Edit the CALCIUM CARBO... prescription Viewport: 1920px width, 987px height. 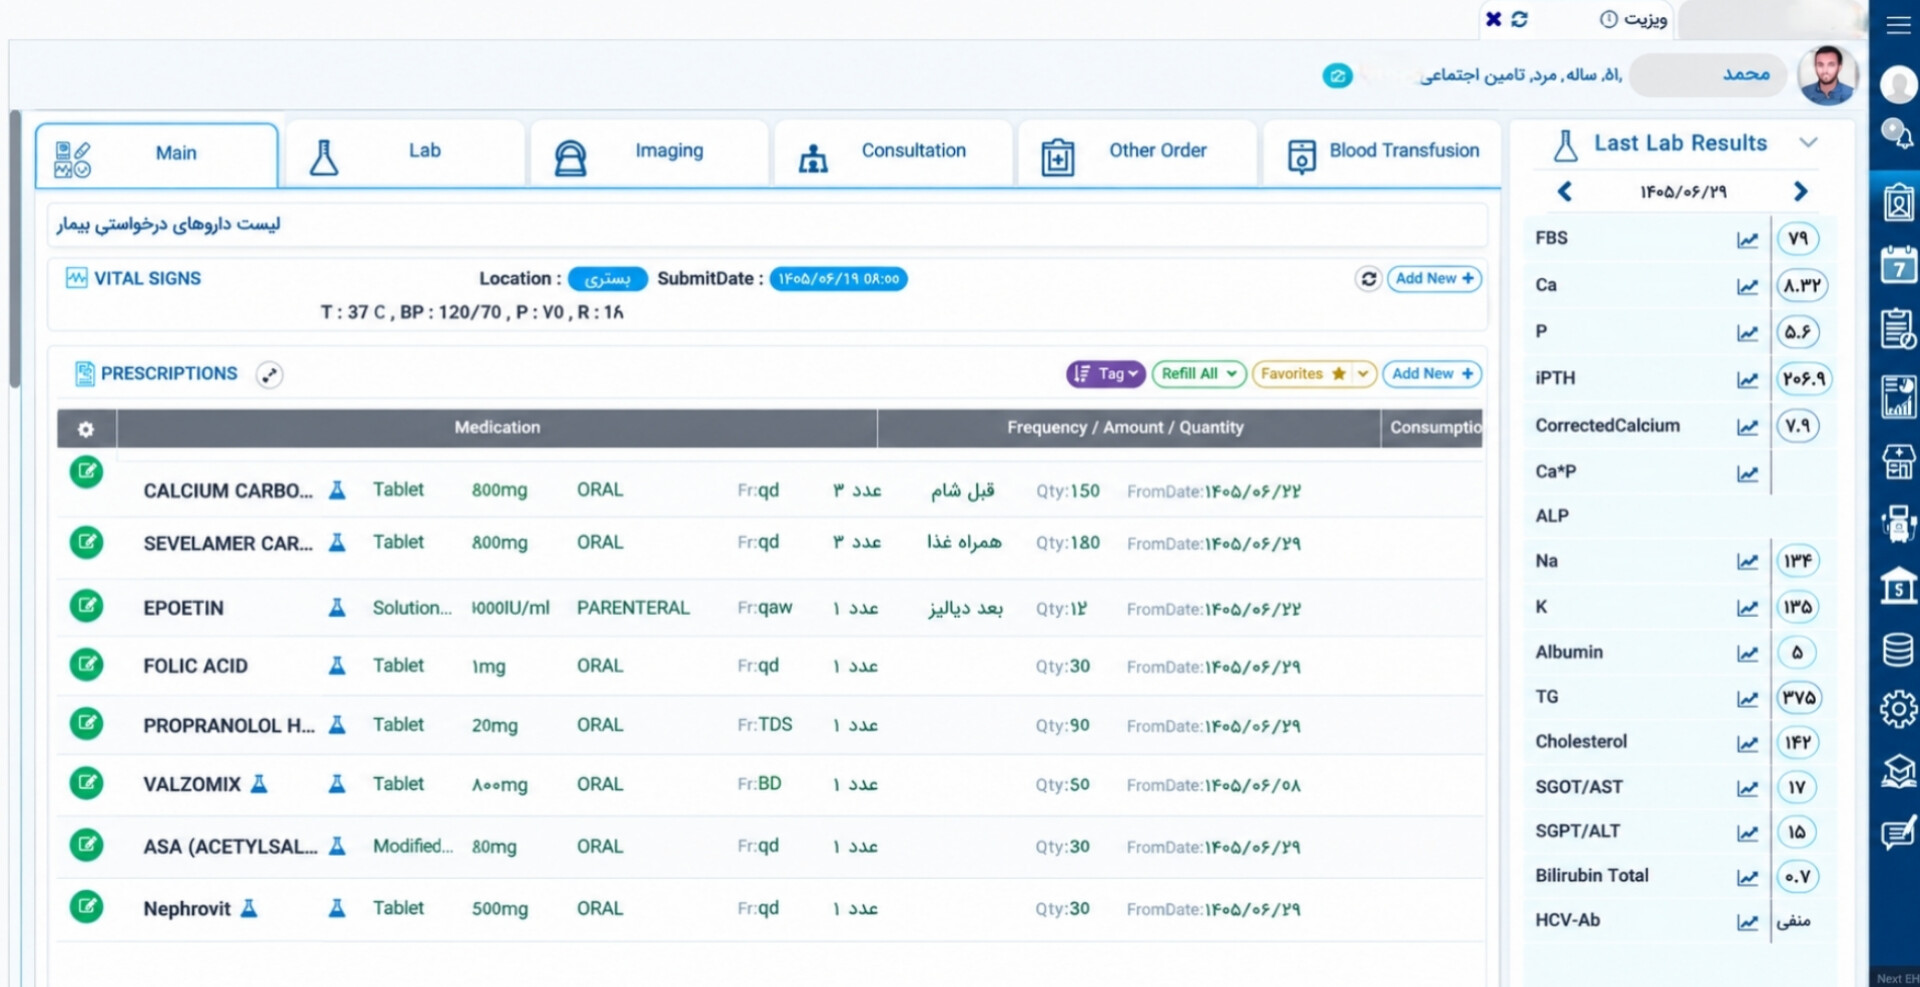click(x=87, y=471)
